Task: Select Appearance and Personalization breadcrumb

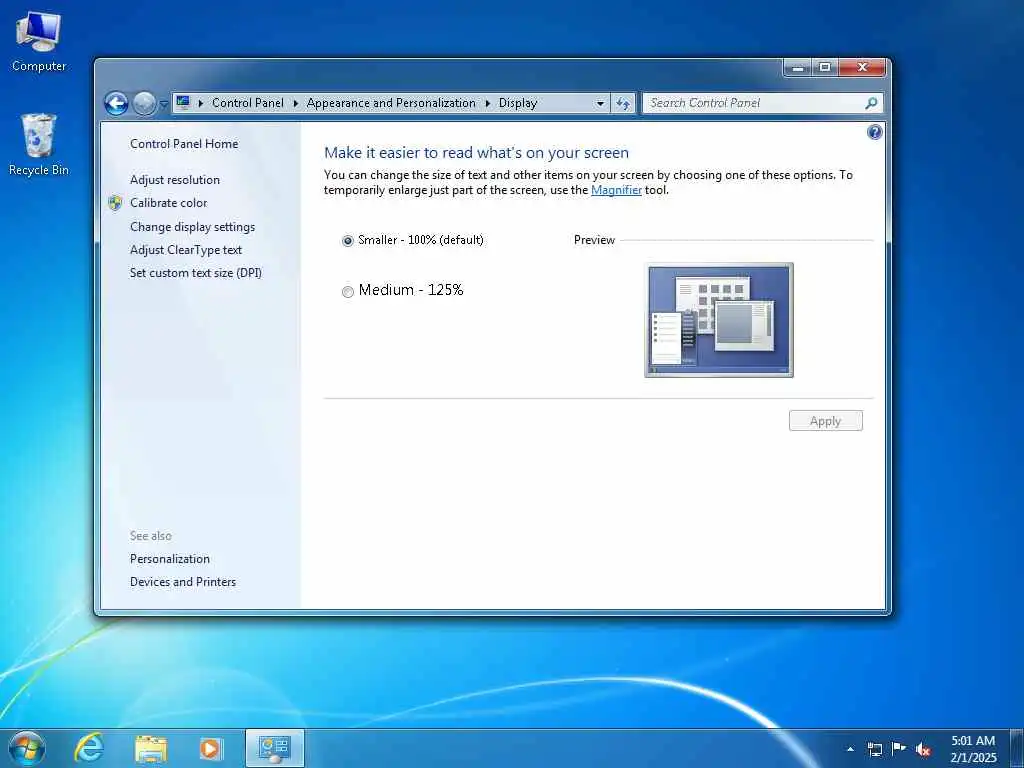Action: click(x=391, y=103)
